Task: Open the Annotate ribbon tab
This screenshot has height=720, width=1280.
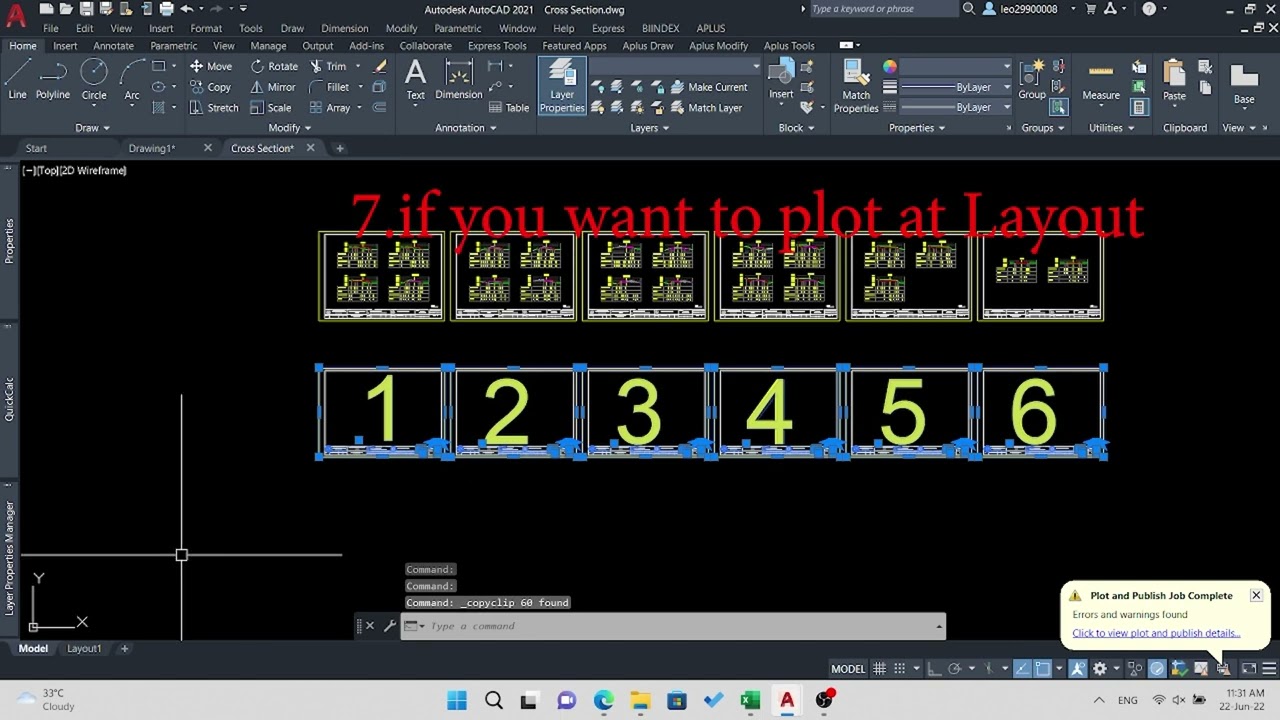Action: pyautogui.click(x=113, y=46)
